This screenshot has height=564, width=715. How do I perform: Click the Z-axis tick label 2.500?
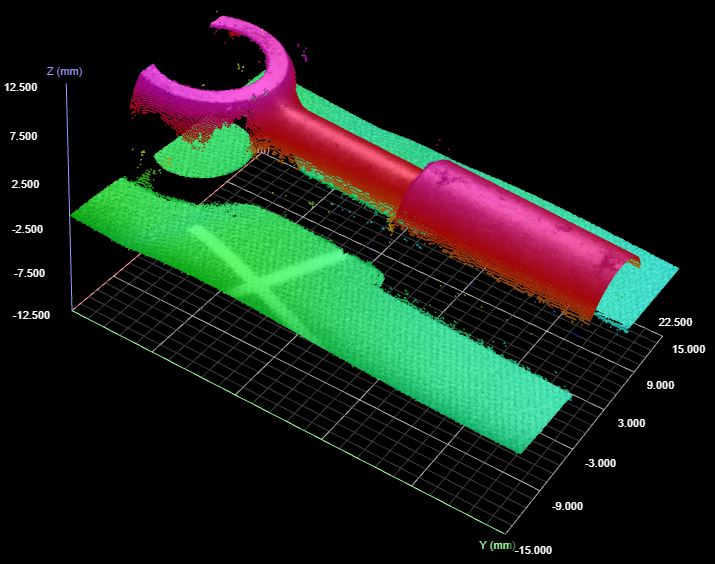coord(25,184)
